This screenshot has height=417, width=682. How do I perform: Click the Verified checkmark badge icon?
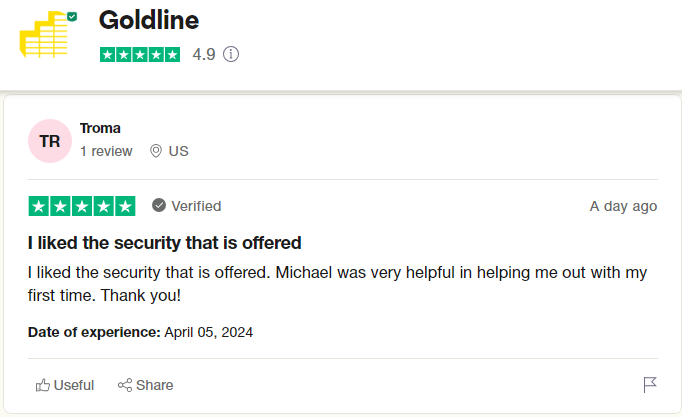[x=159, y=206]
